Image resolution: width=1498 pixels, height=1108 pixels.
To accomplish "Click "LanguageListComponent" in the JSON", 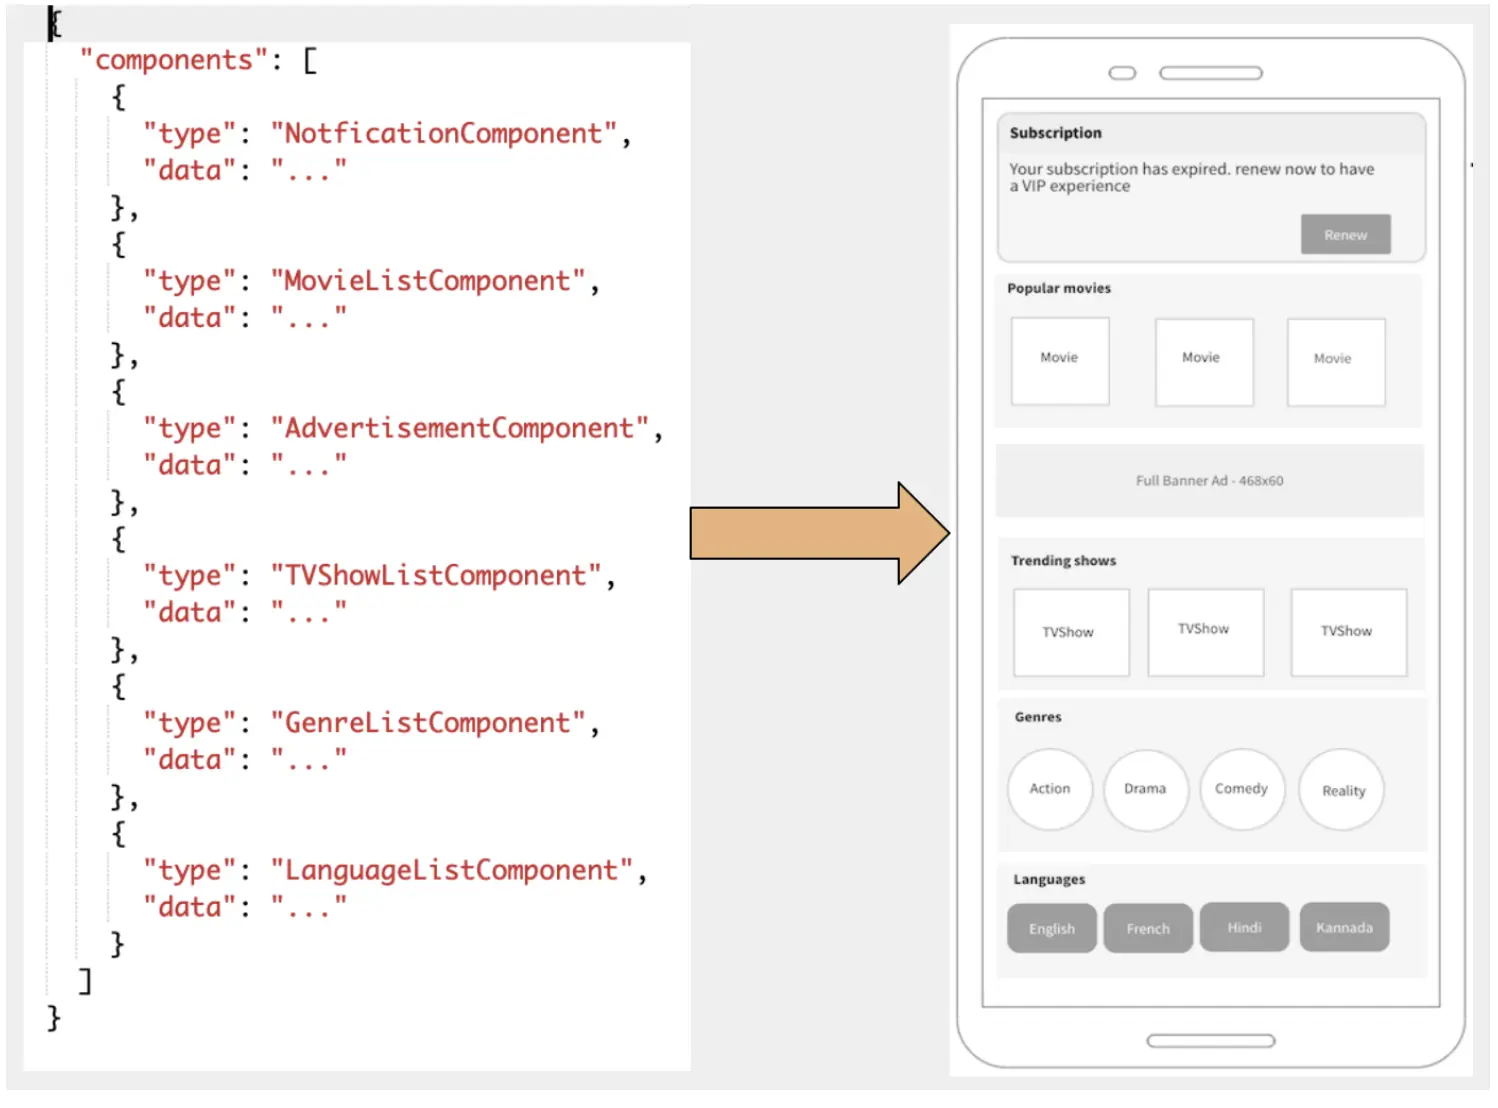I will click(452, 870).
